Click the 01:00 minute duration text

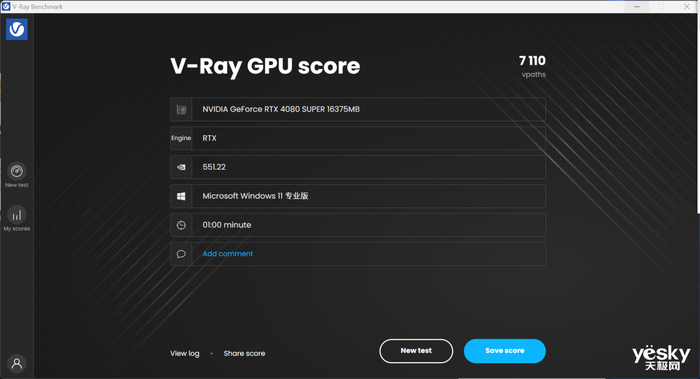pyautogui.click(x=227, y=225)
